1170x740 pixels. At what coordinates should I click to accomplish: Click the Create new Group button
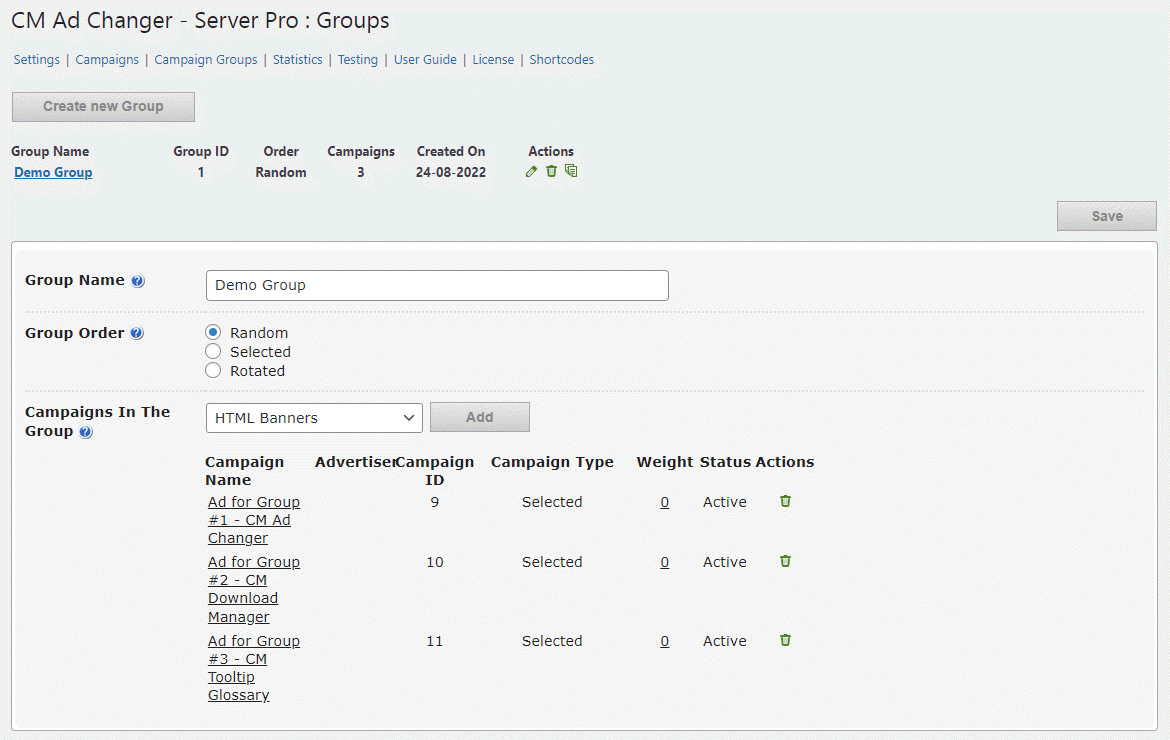pos(103,107)
